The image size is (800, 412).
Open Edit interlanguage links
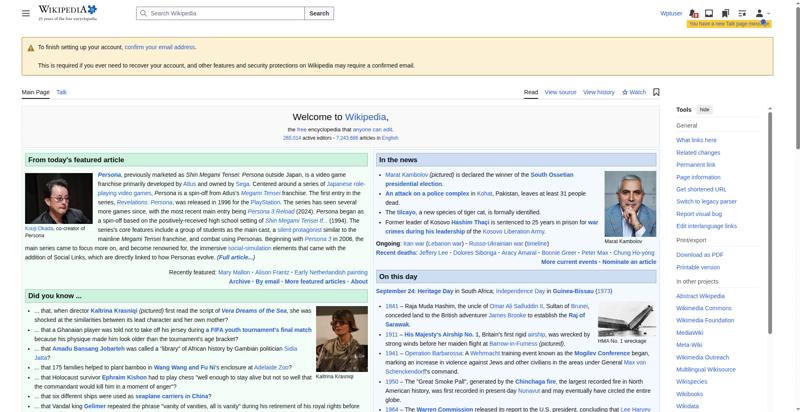(706, 226)
